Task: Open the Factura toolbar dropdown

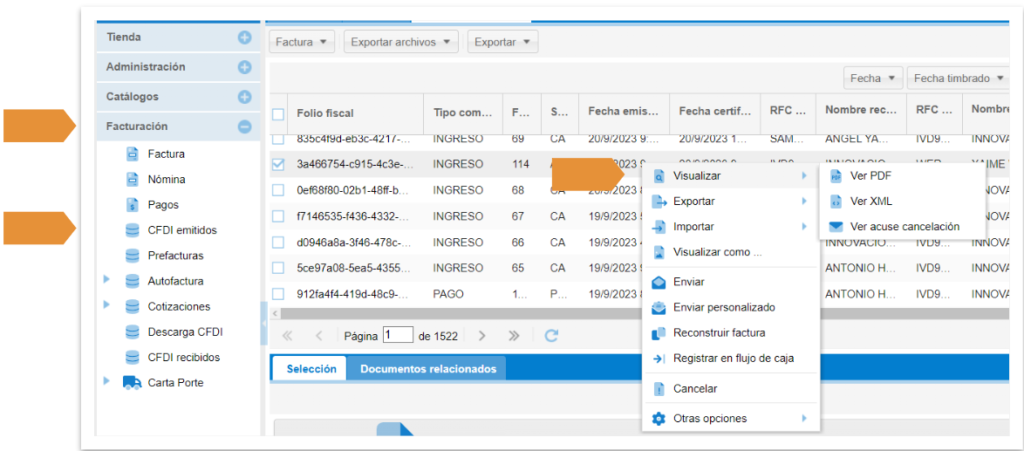Action: pos(302,42)
